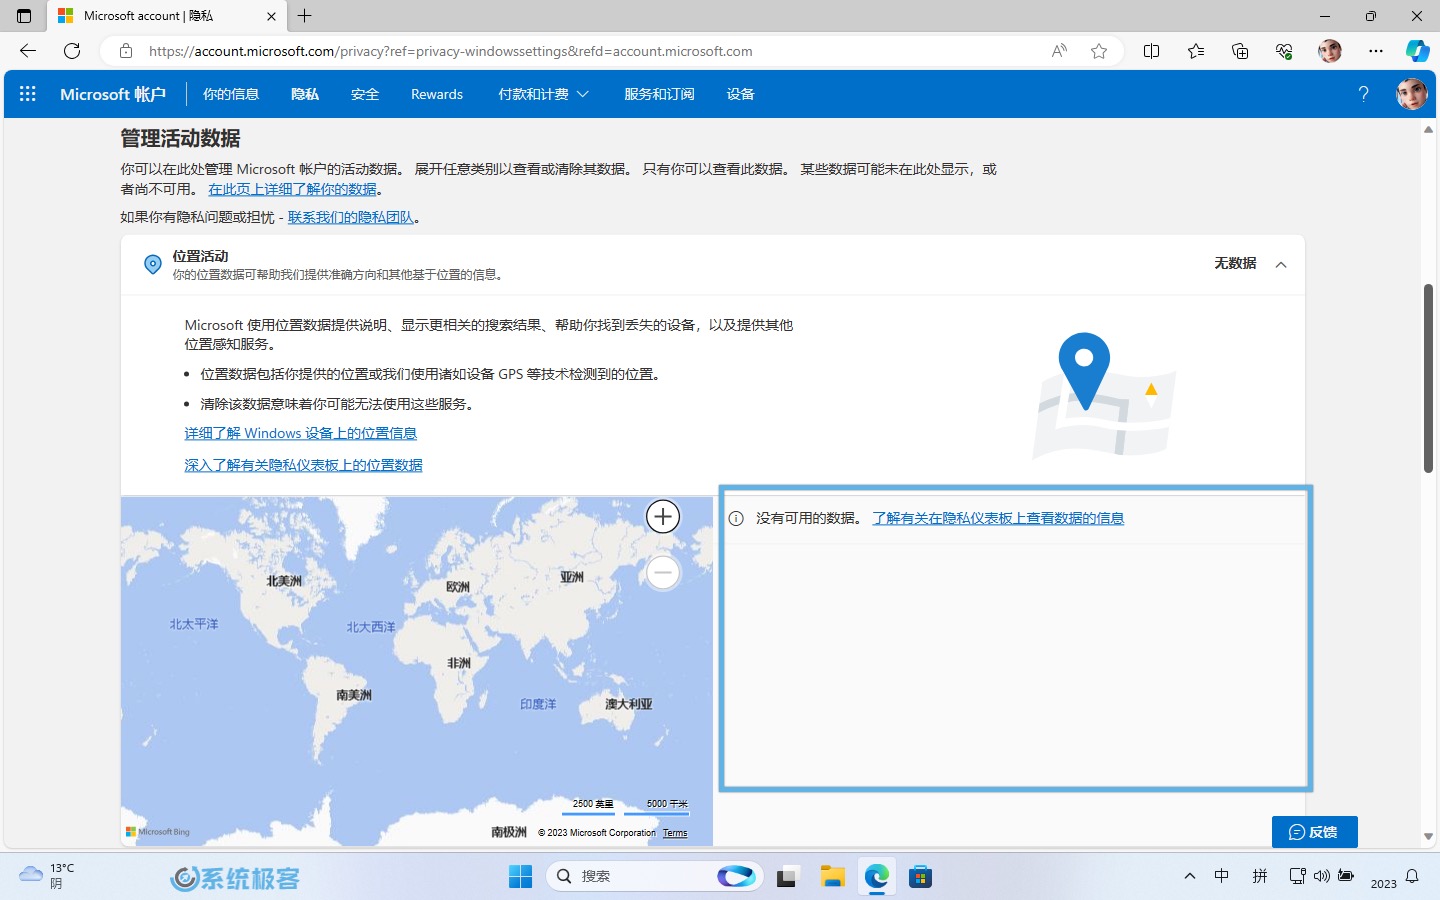The height and width of the screenshot is (900, 1440).
Task: Open volume control in tray
Action: (x=1322, y=876)
